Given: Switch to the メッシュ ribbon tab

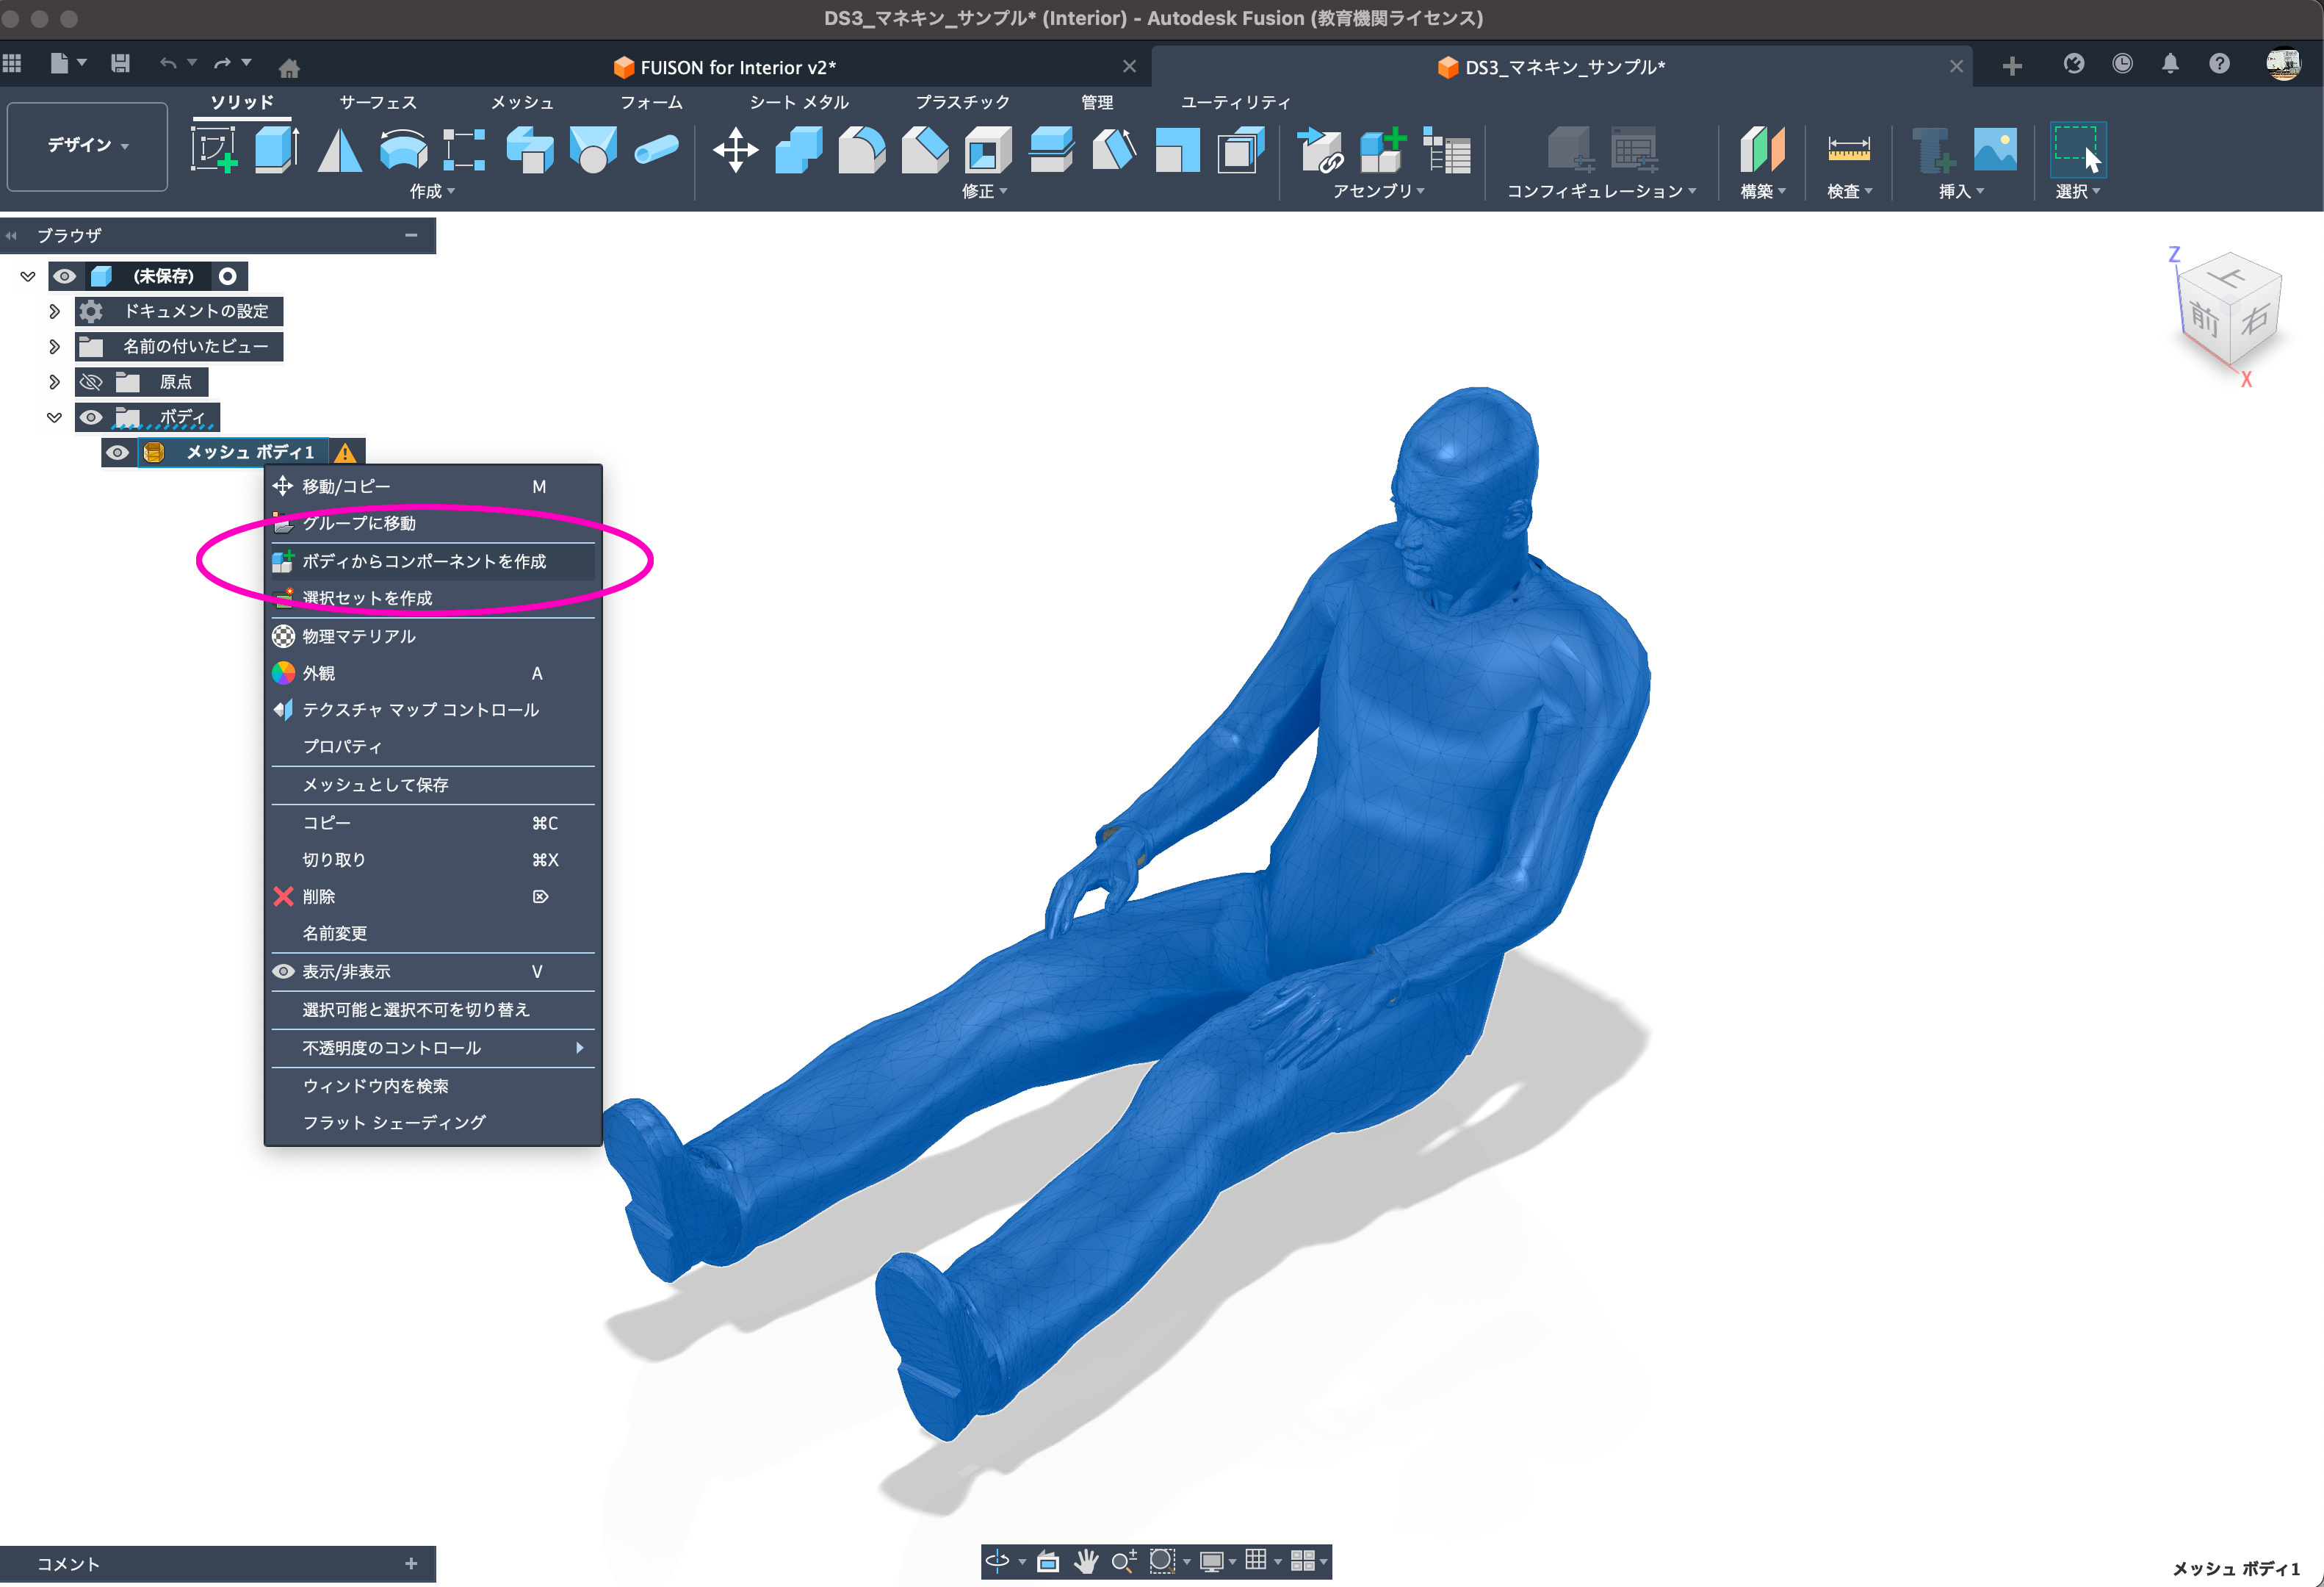Looking at the screenshot, I should (x=521, y=102).
